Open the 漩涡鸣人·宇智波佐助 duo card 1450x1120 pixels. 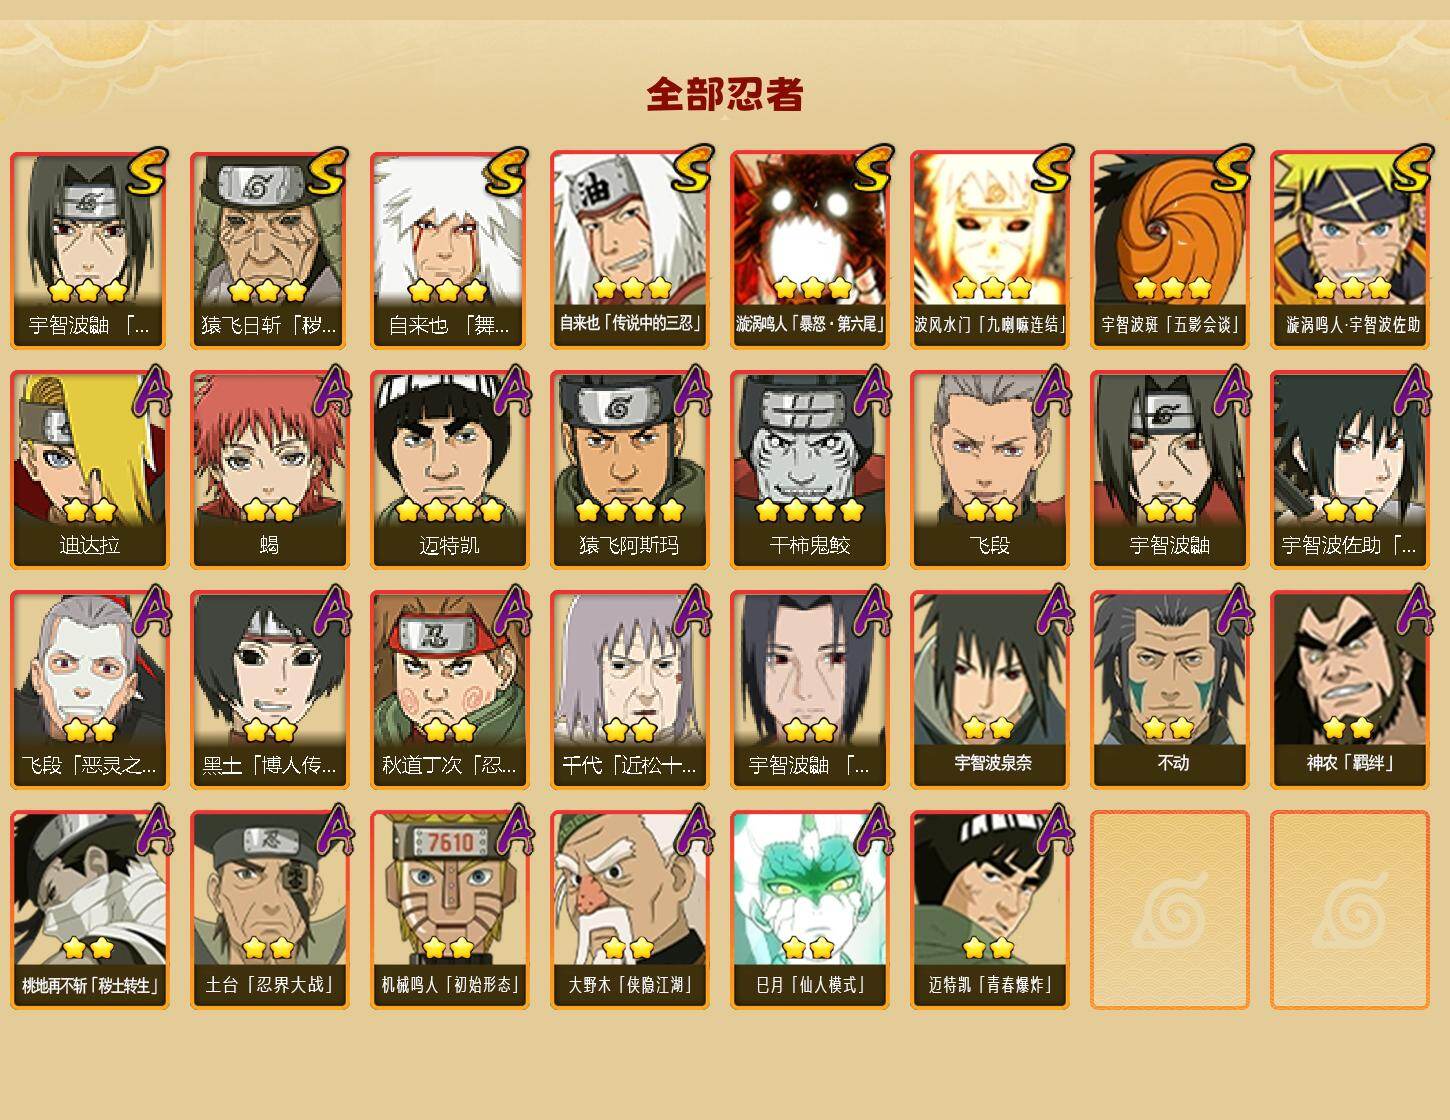(x=1350, y=249)
